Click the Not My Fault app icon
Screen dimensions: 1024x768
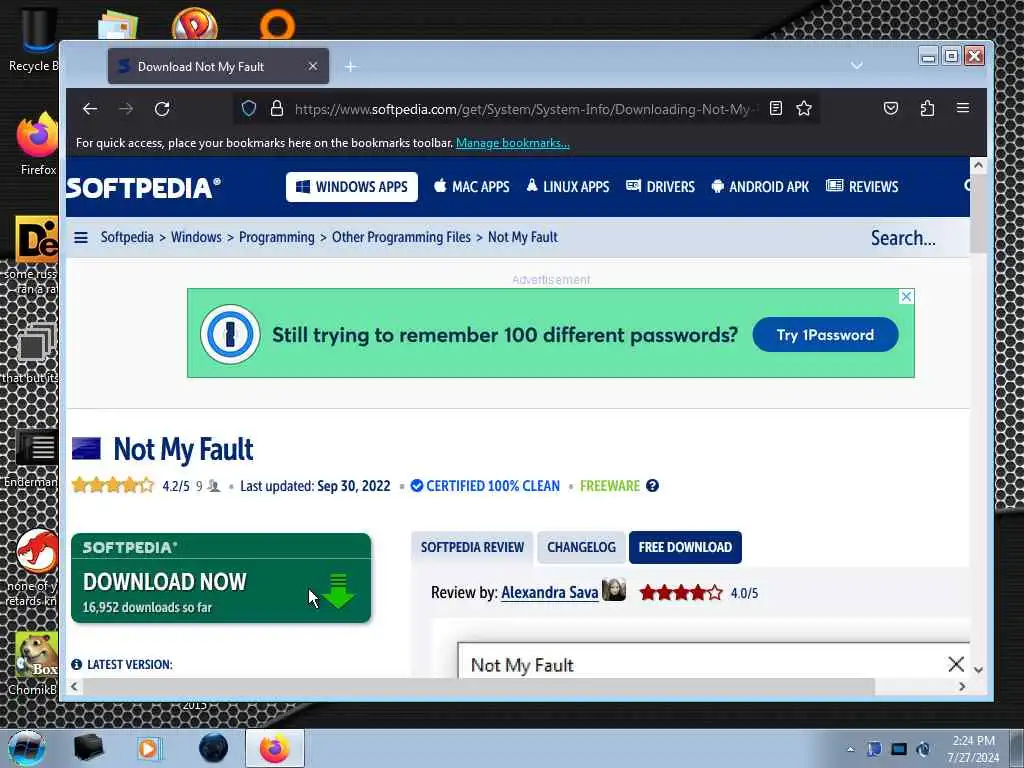[86, 449]
